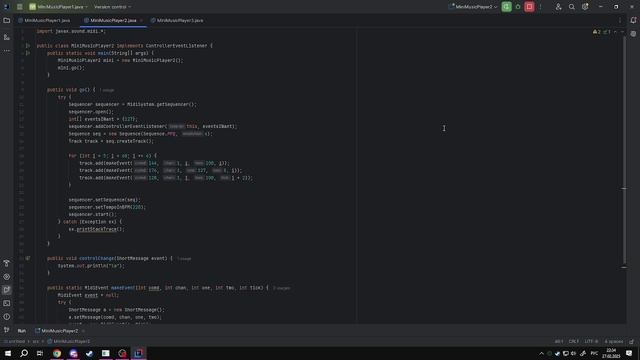
Task: Go to previous highlighted error arrow
Action: coord(616,32)
